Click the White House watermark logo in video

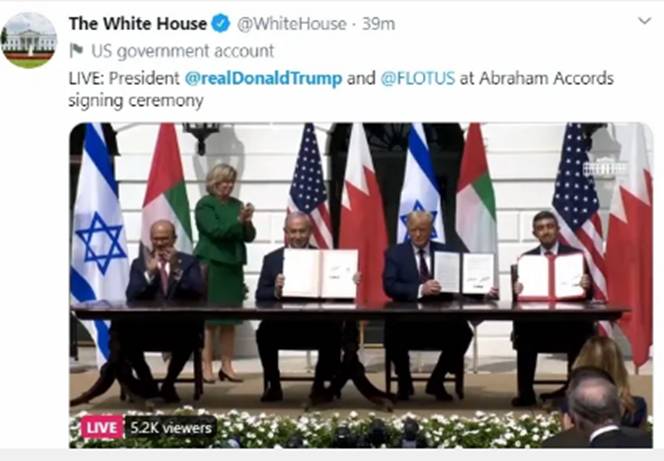pyautogui.click(x=605, y=168)
